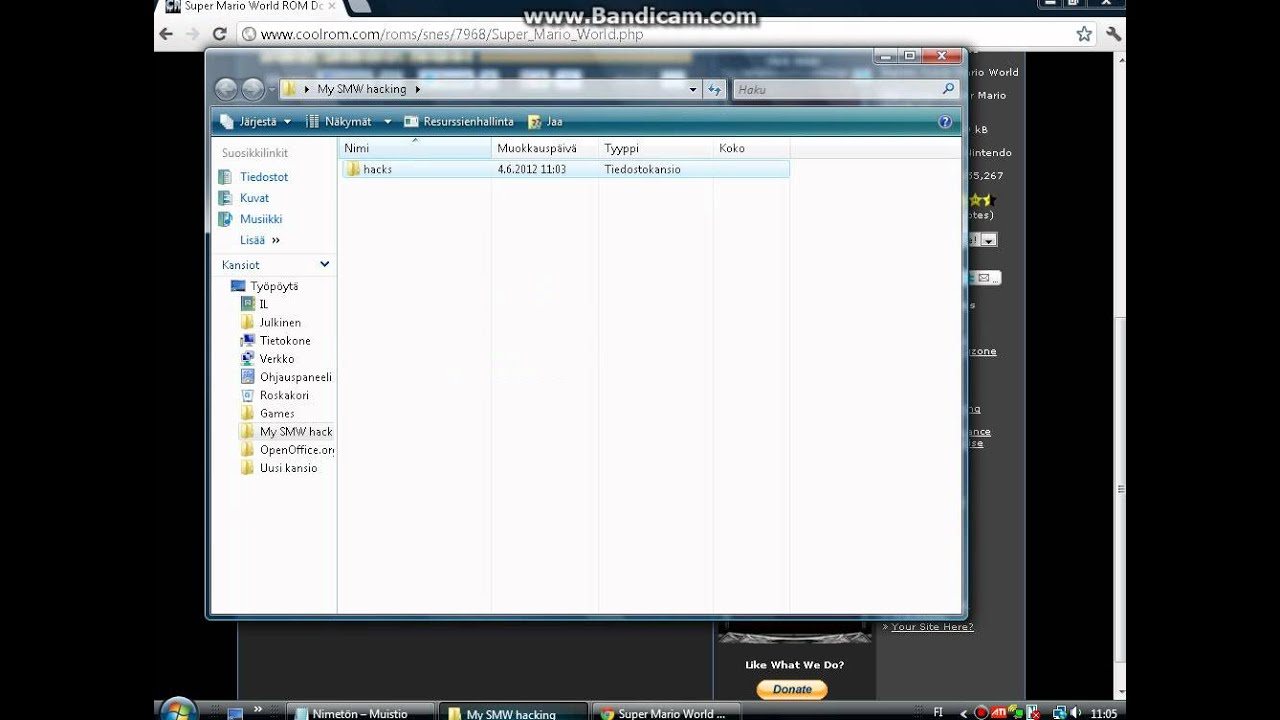Close the Super Mario World ROM tab
The height and width of the screenshot is (720, 1280).
click(331, 6)
